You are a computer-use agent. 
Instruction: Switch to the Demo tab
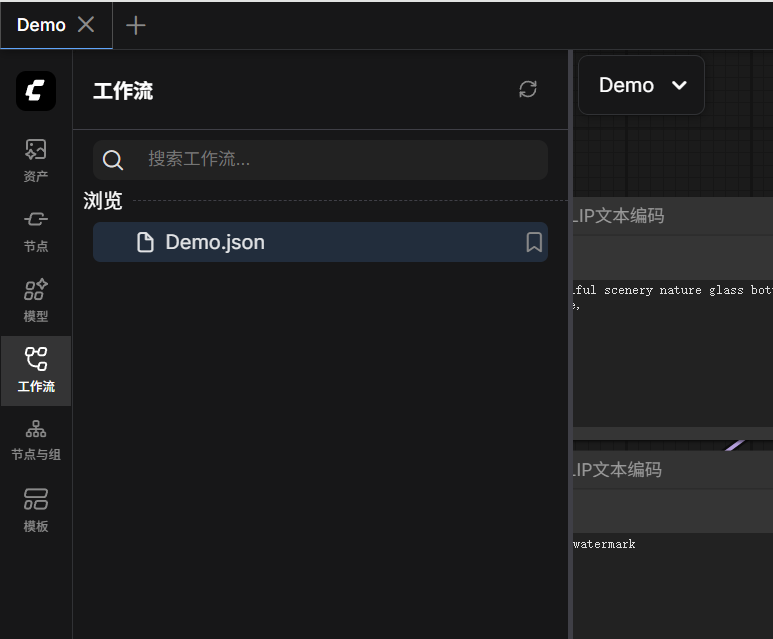(41, 25)
